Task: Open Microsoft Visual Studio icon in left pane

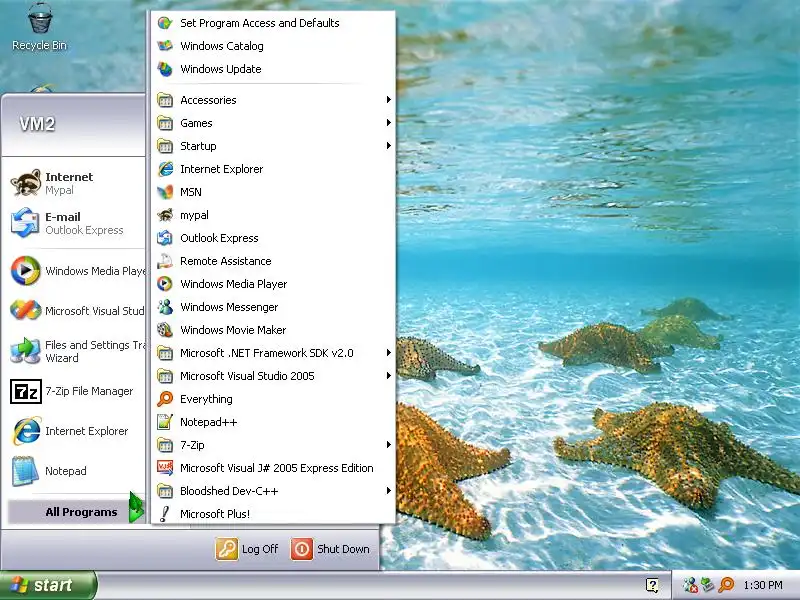Action: click(x=26, y=310)
